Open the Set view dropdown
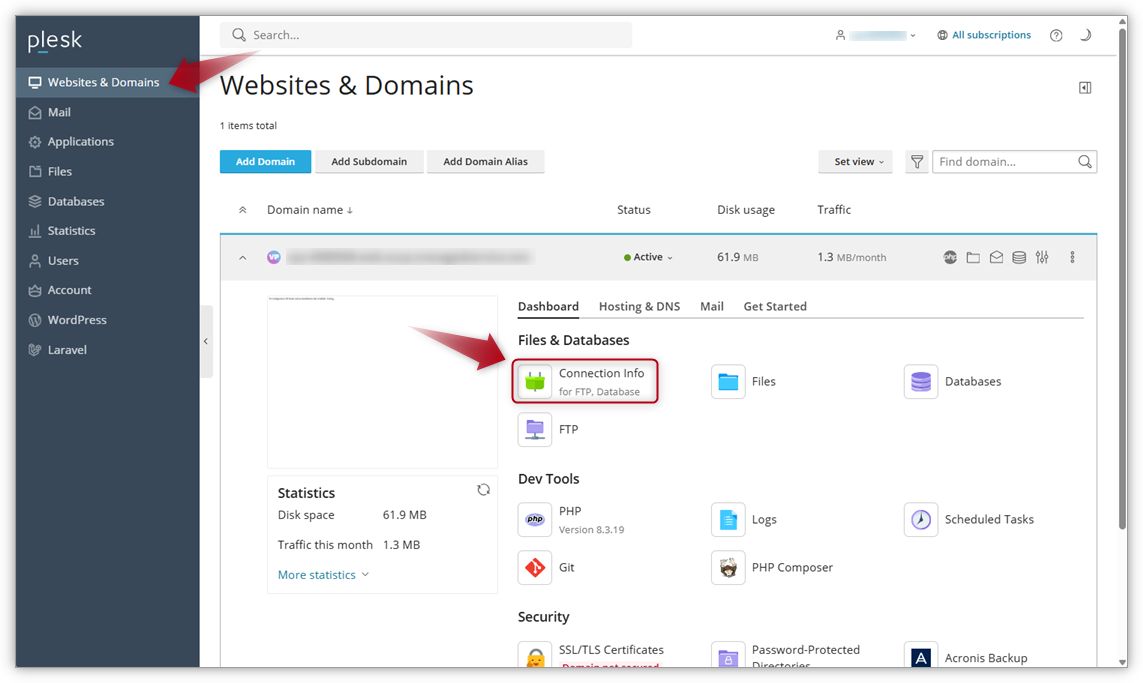The height and width of the screenshot is (683, 1143). pyautogui.click(x=855, y=161)
